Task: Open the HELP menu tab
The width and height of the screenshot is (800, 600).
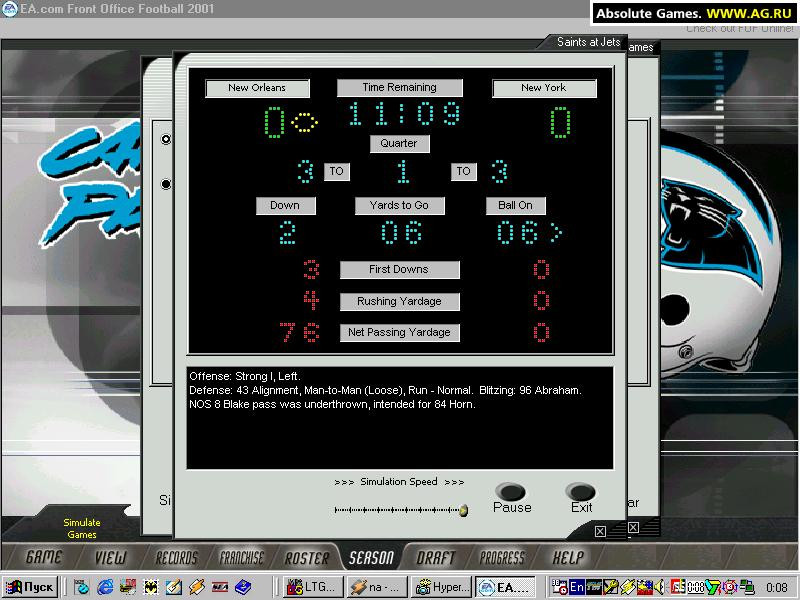Action: [x=568, y=557]
